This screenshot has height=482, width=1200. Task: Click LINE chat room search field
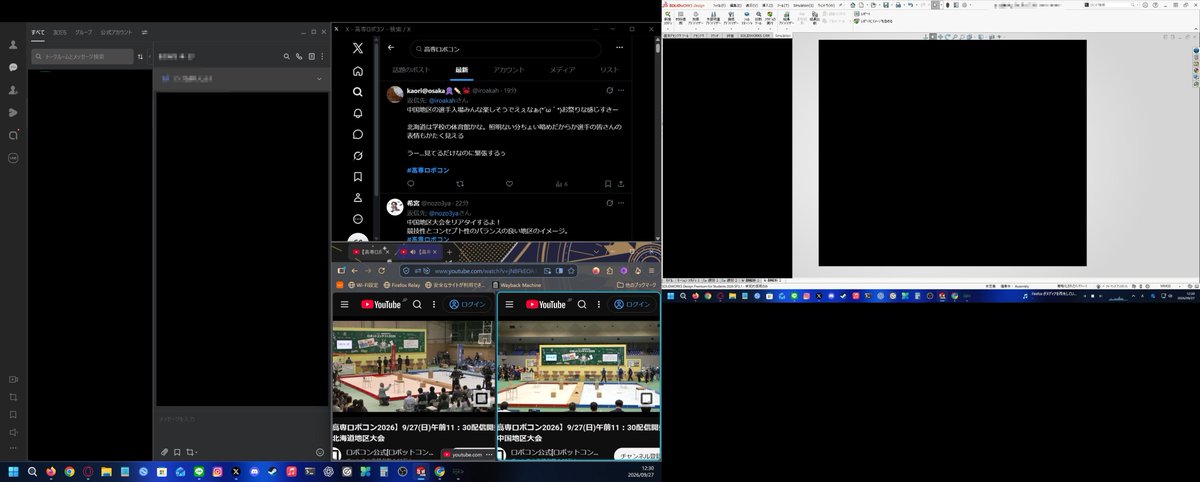[x=82, y=56]
